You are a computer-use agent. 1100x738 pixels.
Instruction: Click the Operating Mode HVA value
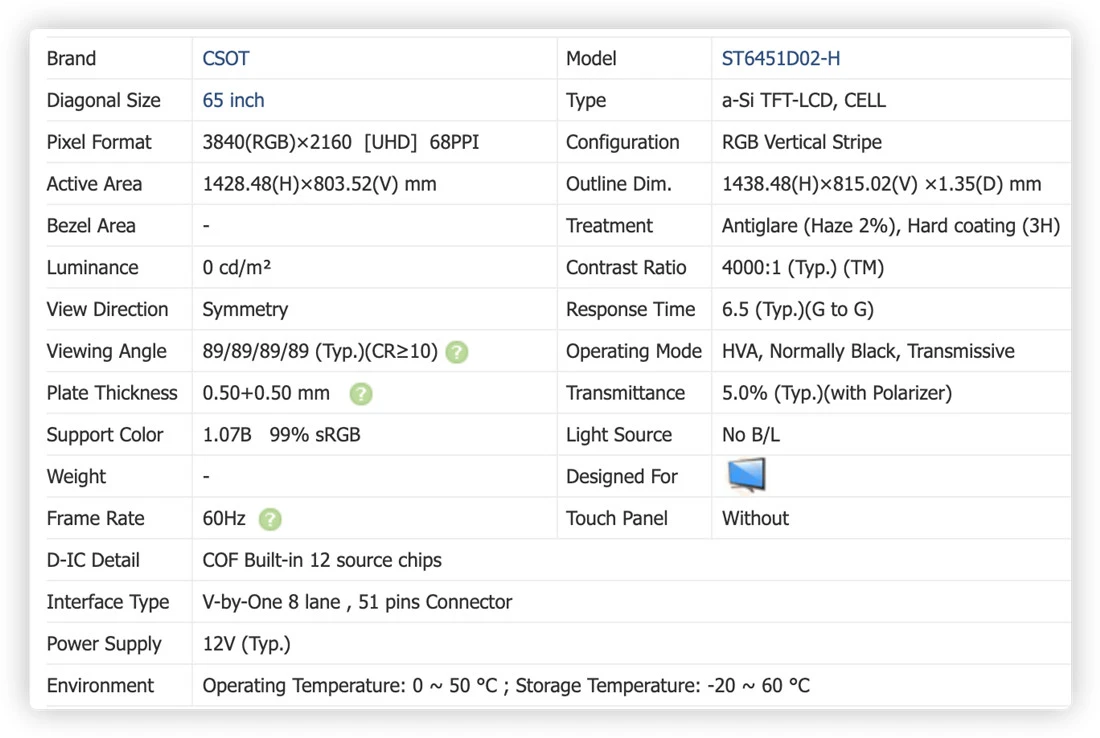(868, 351)
